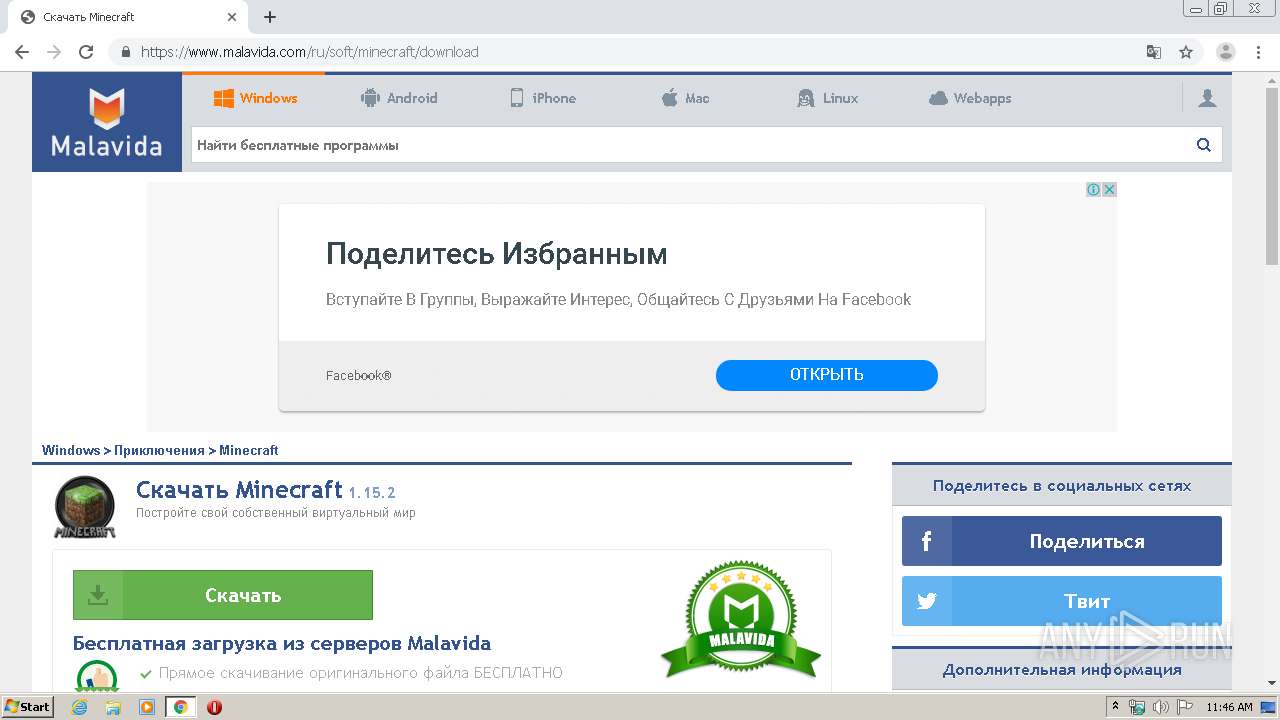Click the red Opera taskbar icon
This screenshot has width=1280, height=720.
pyautogui.click(x=214, y=707)
